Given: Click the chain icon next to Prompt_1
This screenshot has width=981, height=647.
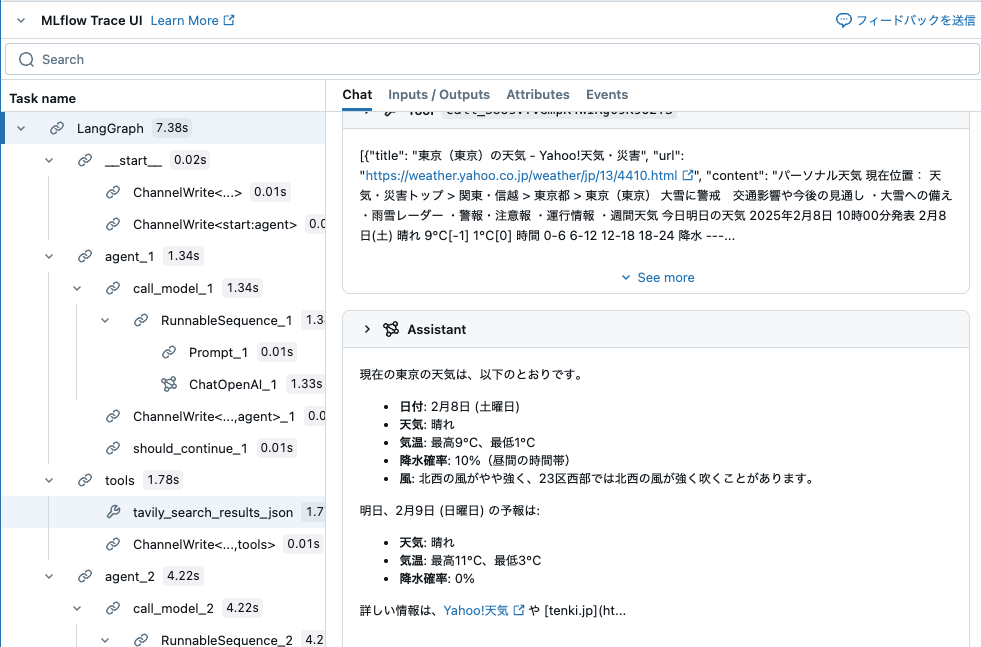Looking at the screenshot, I should (x=167, y=352).
